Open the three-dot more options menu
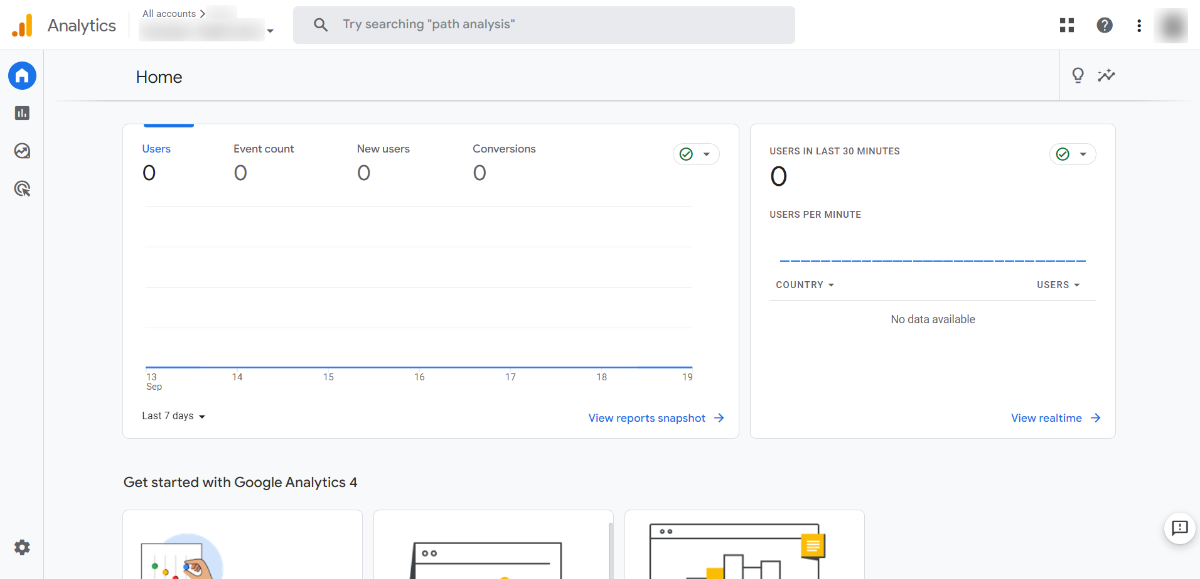This screenshot has height=579, width=1200. pos(1139,25)
